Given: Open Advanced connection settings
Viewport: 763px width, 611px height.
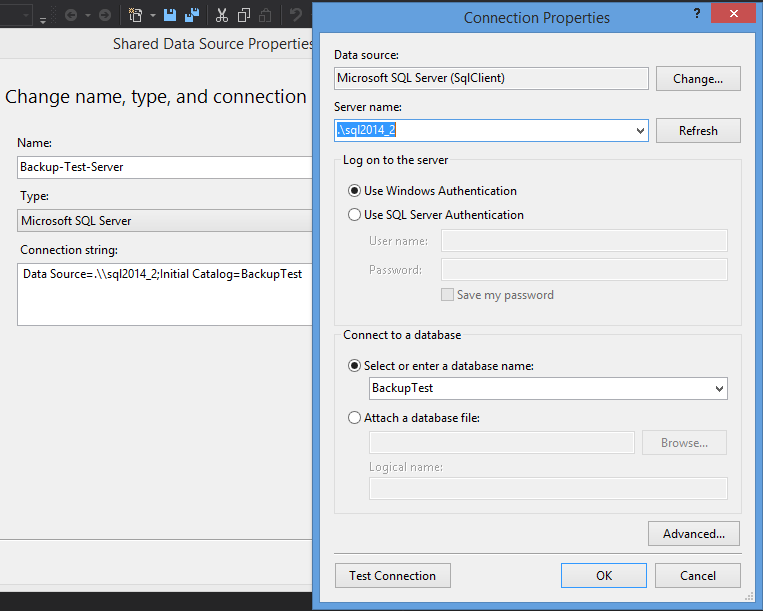Looking at the screenshot, I should point(693,533).
